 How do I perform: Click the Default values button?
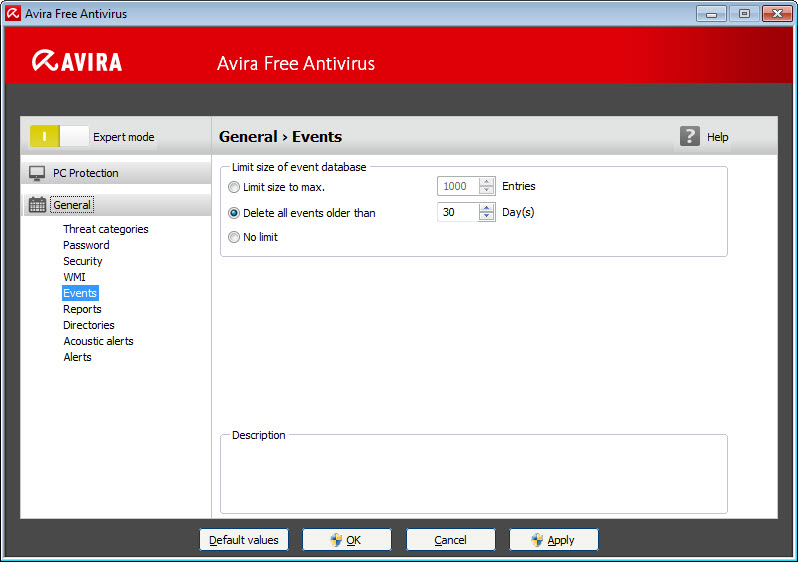coord(244,540)
